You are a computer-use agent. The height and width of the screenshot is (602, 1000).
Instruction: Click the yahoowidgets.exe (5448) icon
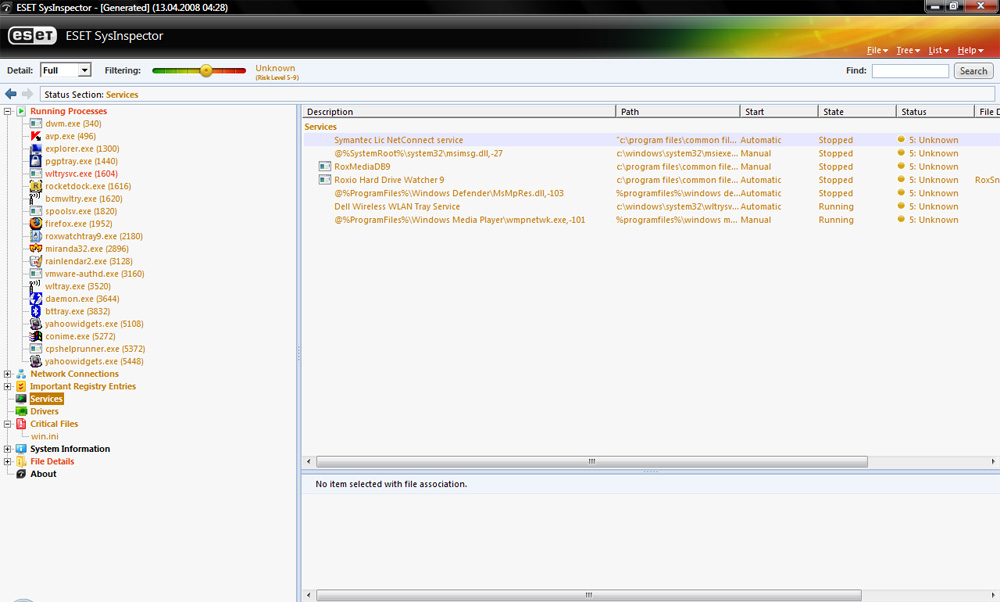click(x=36, y=361)
